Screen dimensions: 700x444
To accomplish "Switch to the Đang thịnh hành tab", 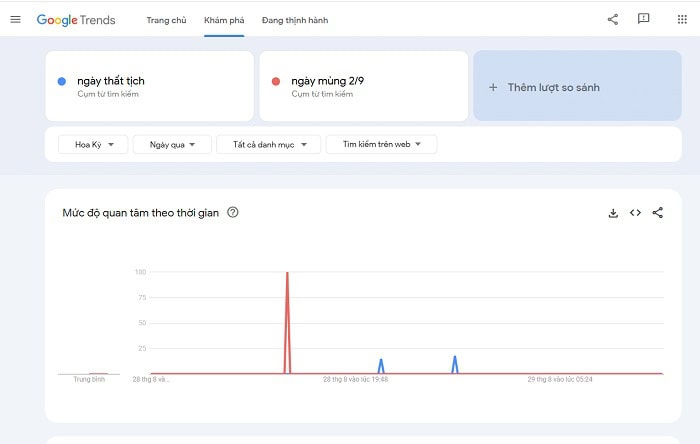I will coord(294,20).
